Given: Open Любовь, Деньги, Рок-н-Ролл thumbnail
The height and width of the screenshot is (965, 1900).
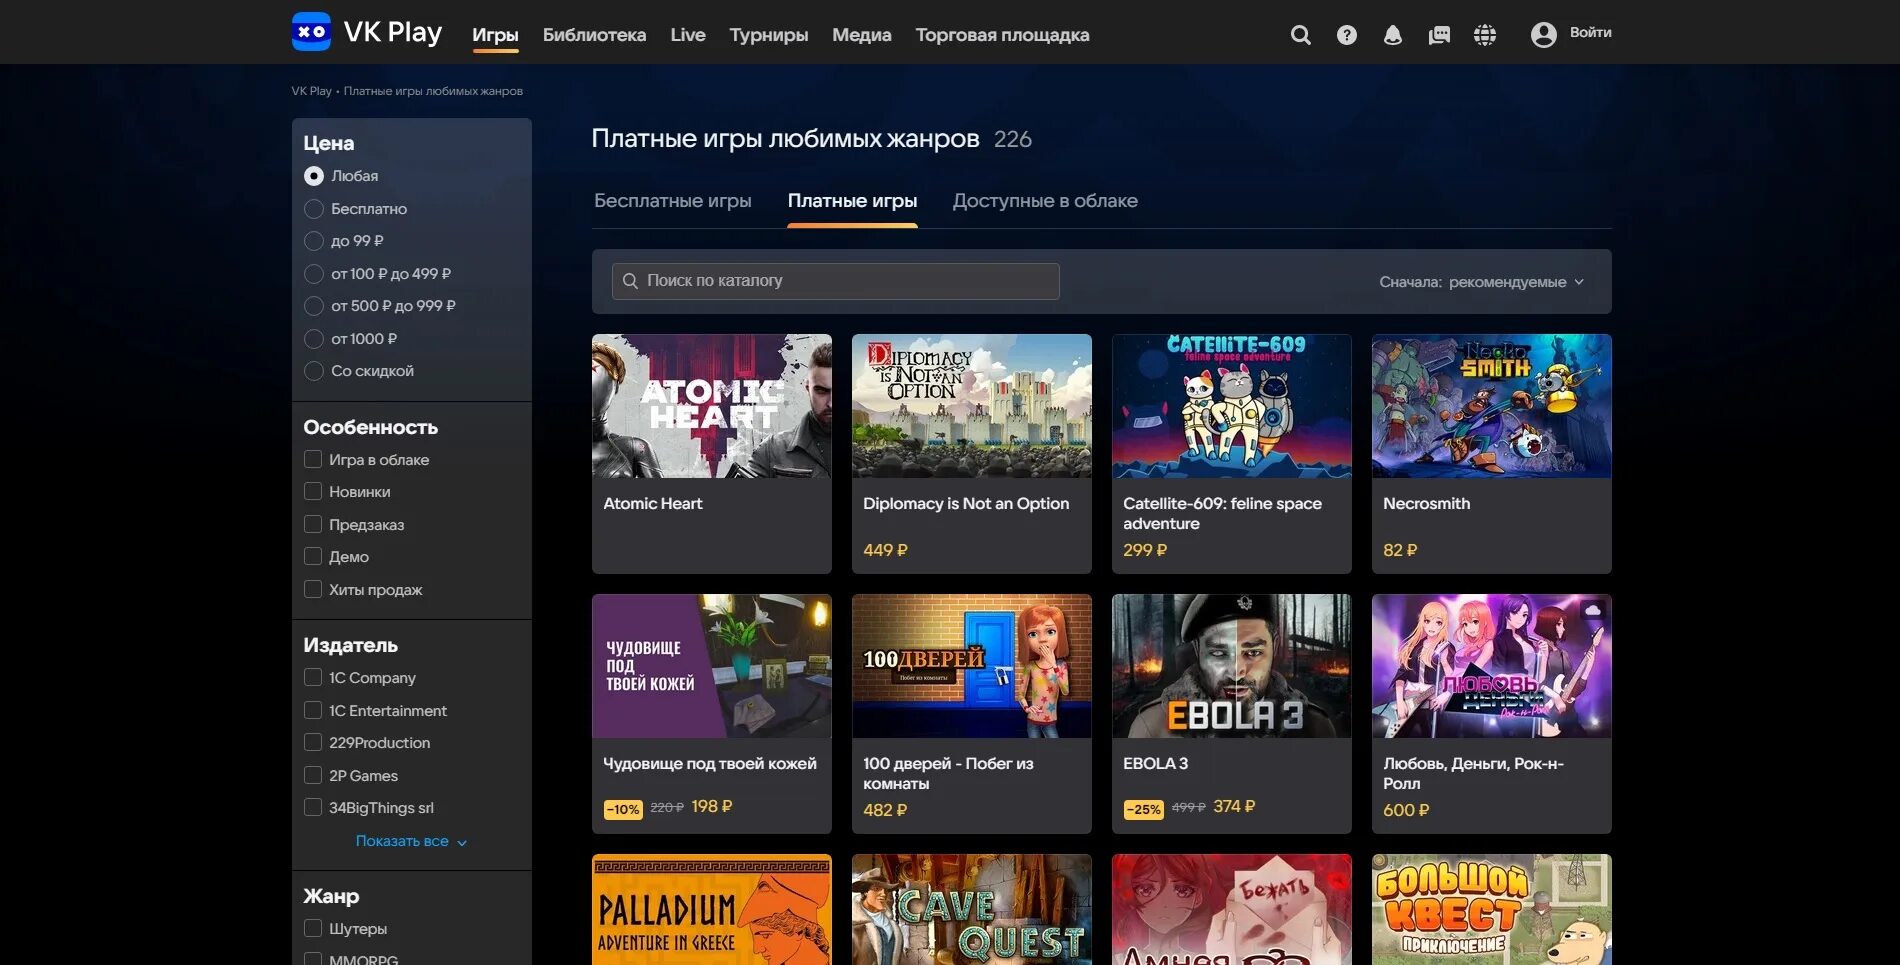Looking at the screenshot, I should point(1492,666).
